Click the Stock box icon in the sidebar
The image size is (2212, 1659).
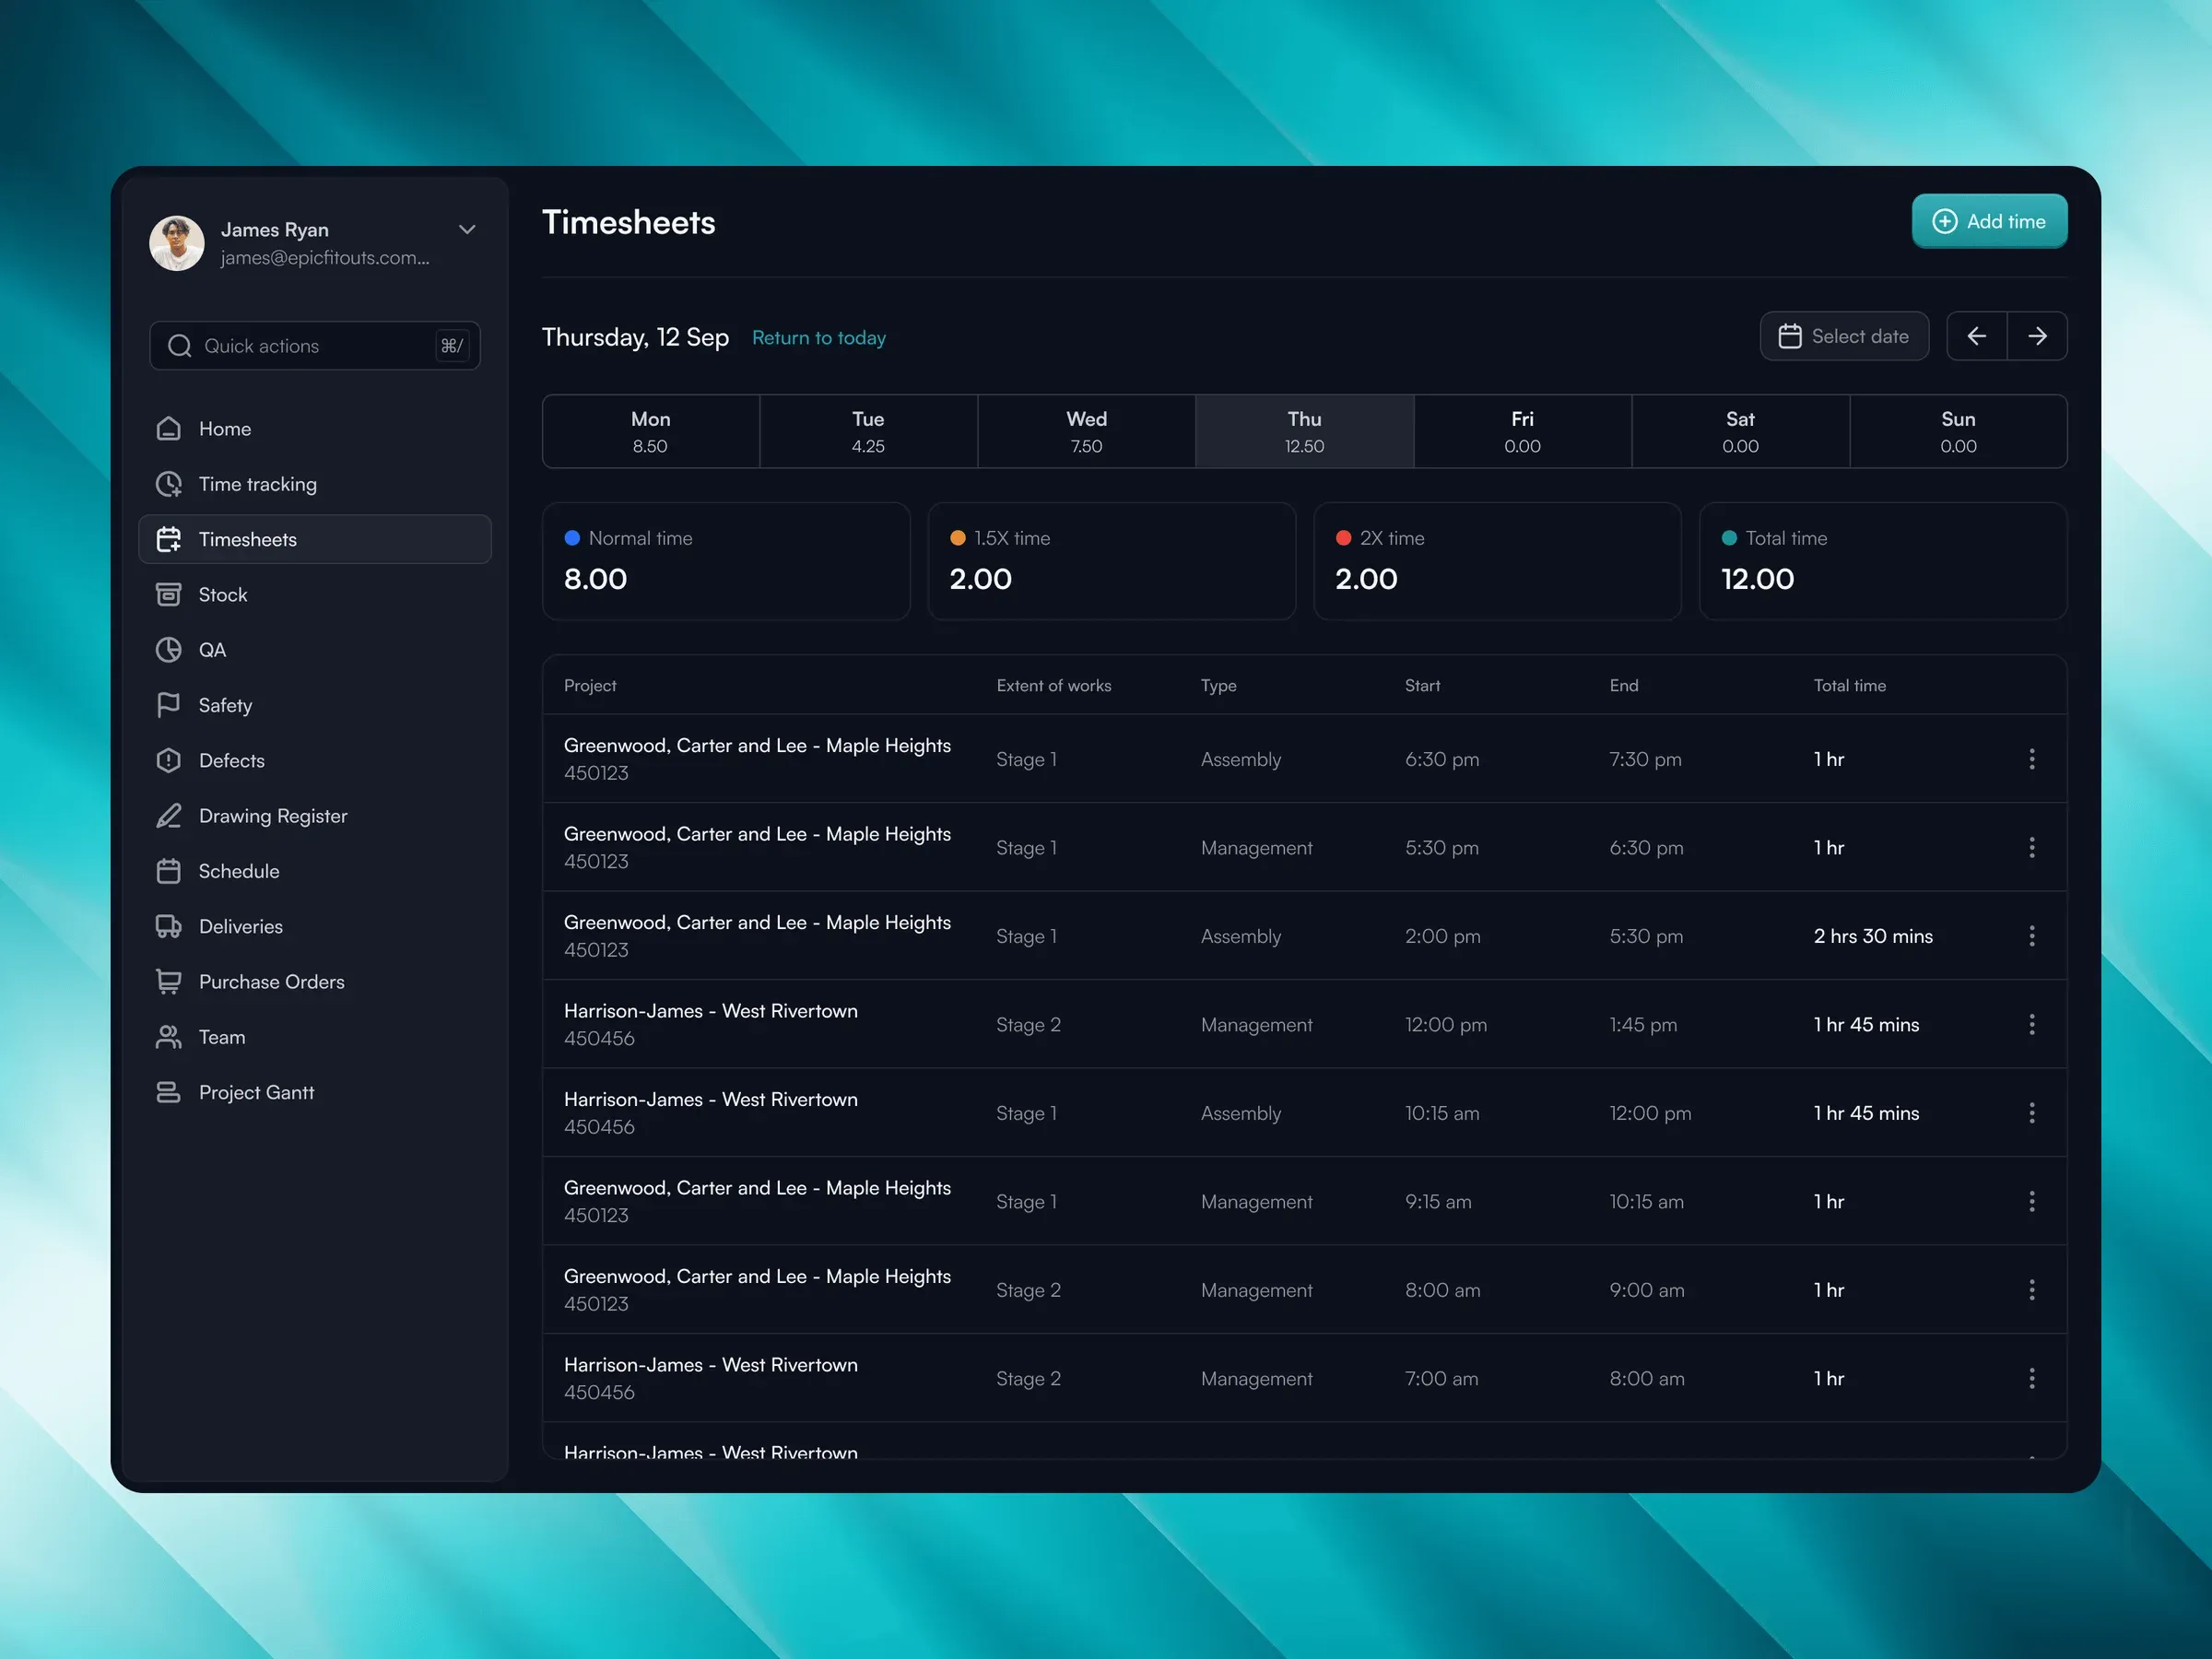pos(168,595)
